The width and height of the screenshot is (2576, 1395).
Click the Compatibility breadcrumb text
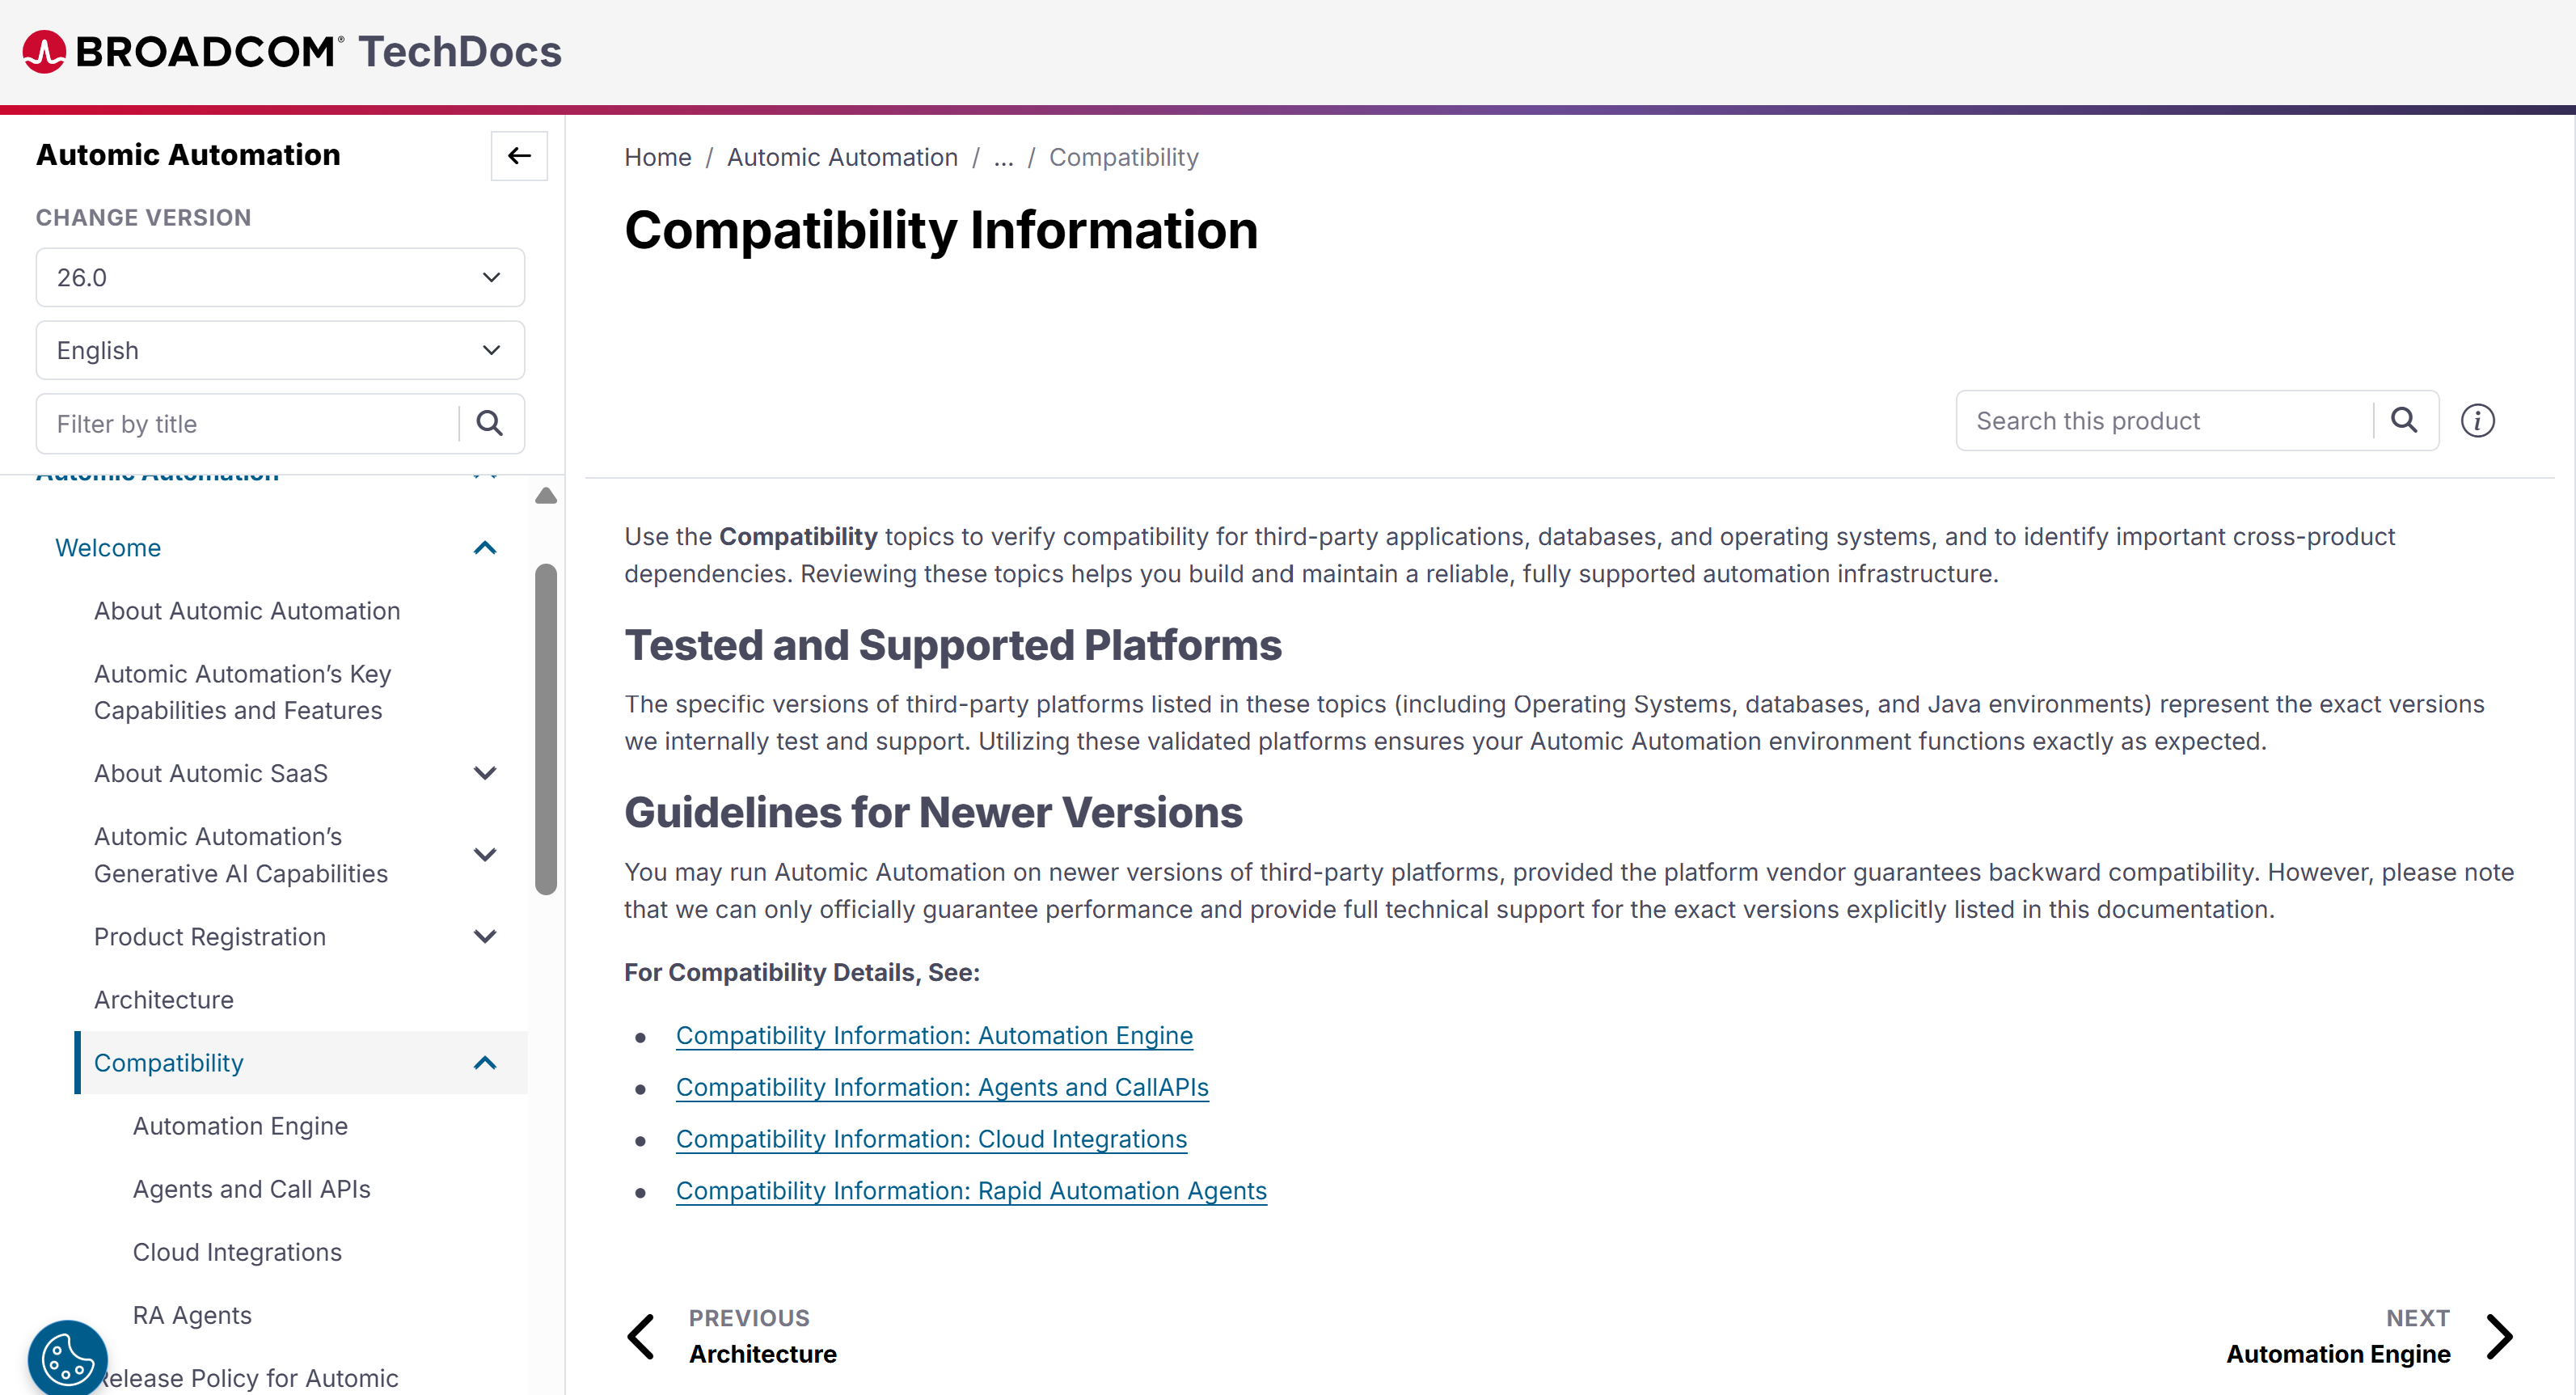[x=1124, y=157]
